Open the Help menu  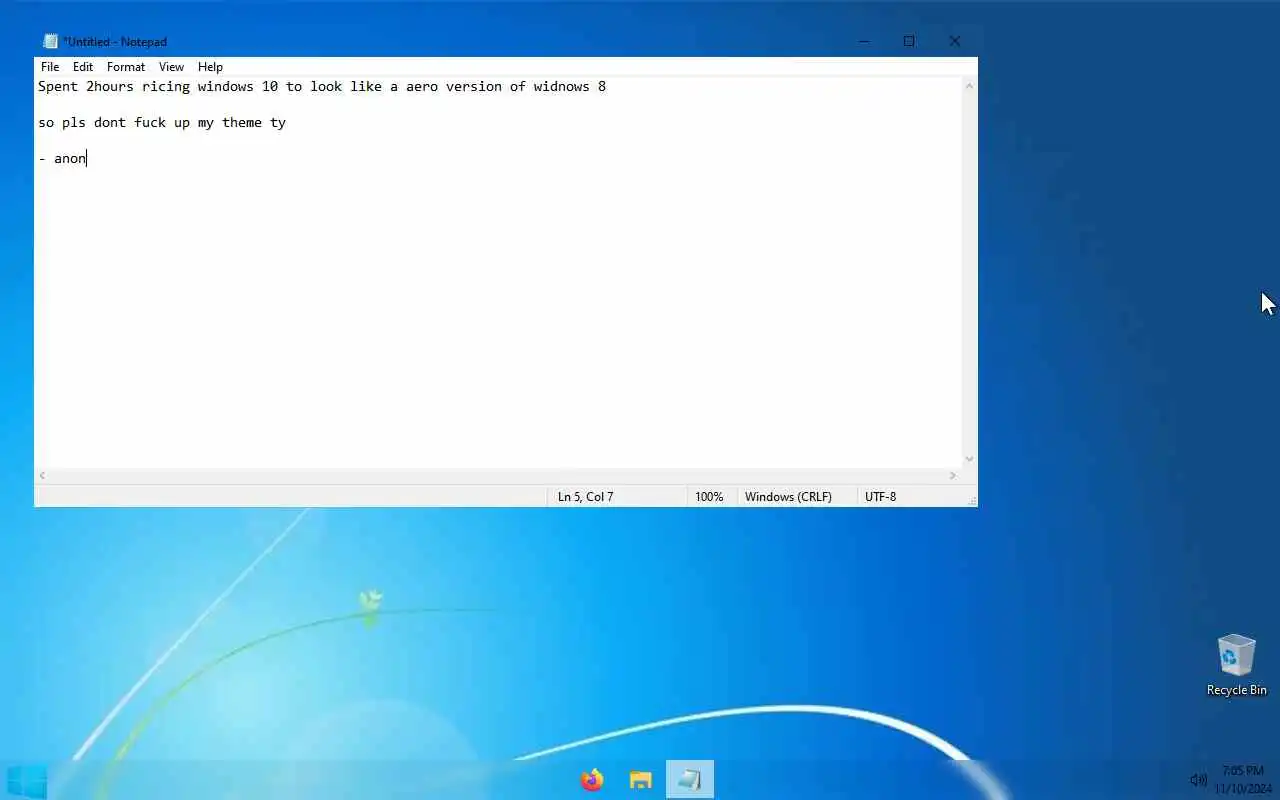[x=210, y=67]
